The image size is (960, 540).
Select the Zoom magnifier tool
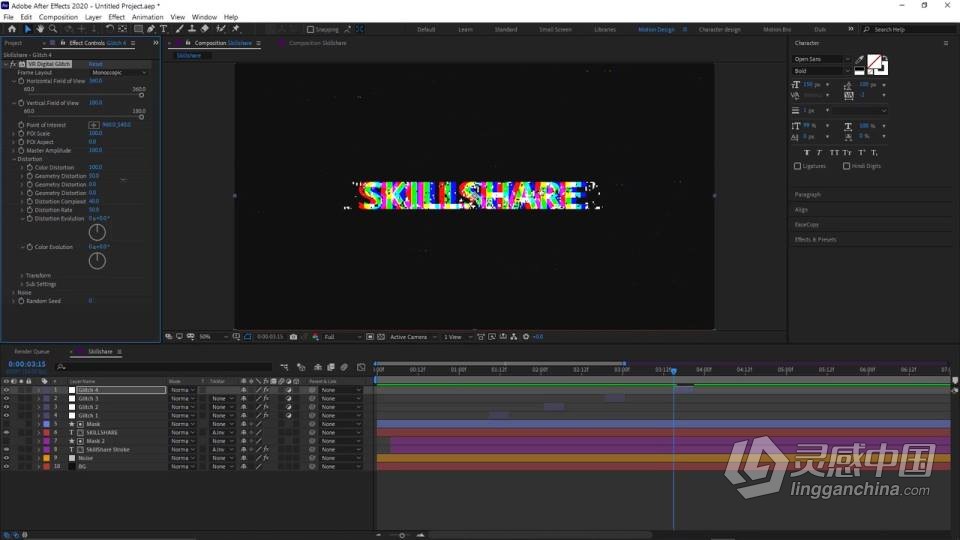coord(53,29)
